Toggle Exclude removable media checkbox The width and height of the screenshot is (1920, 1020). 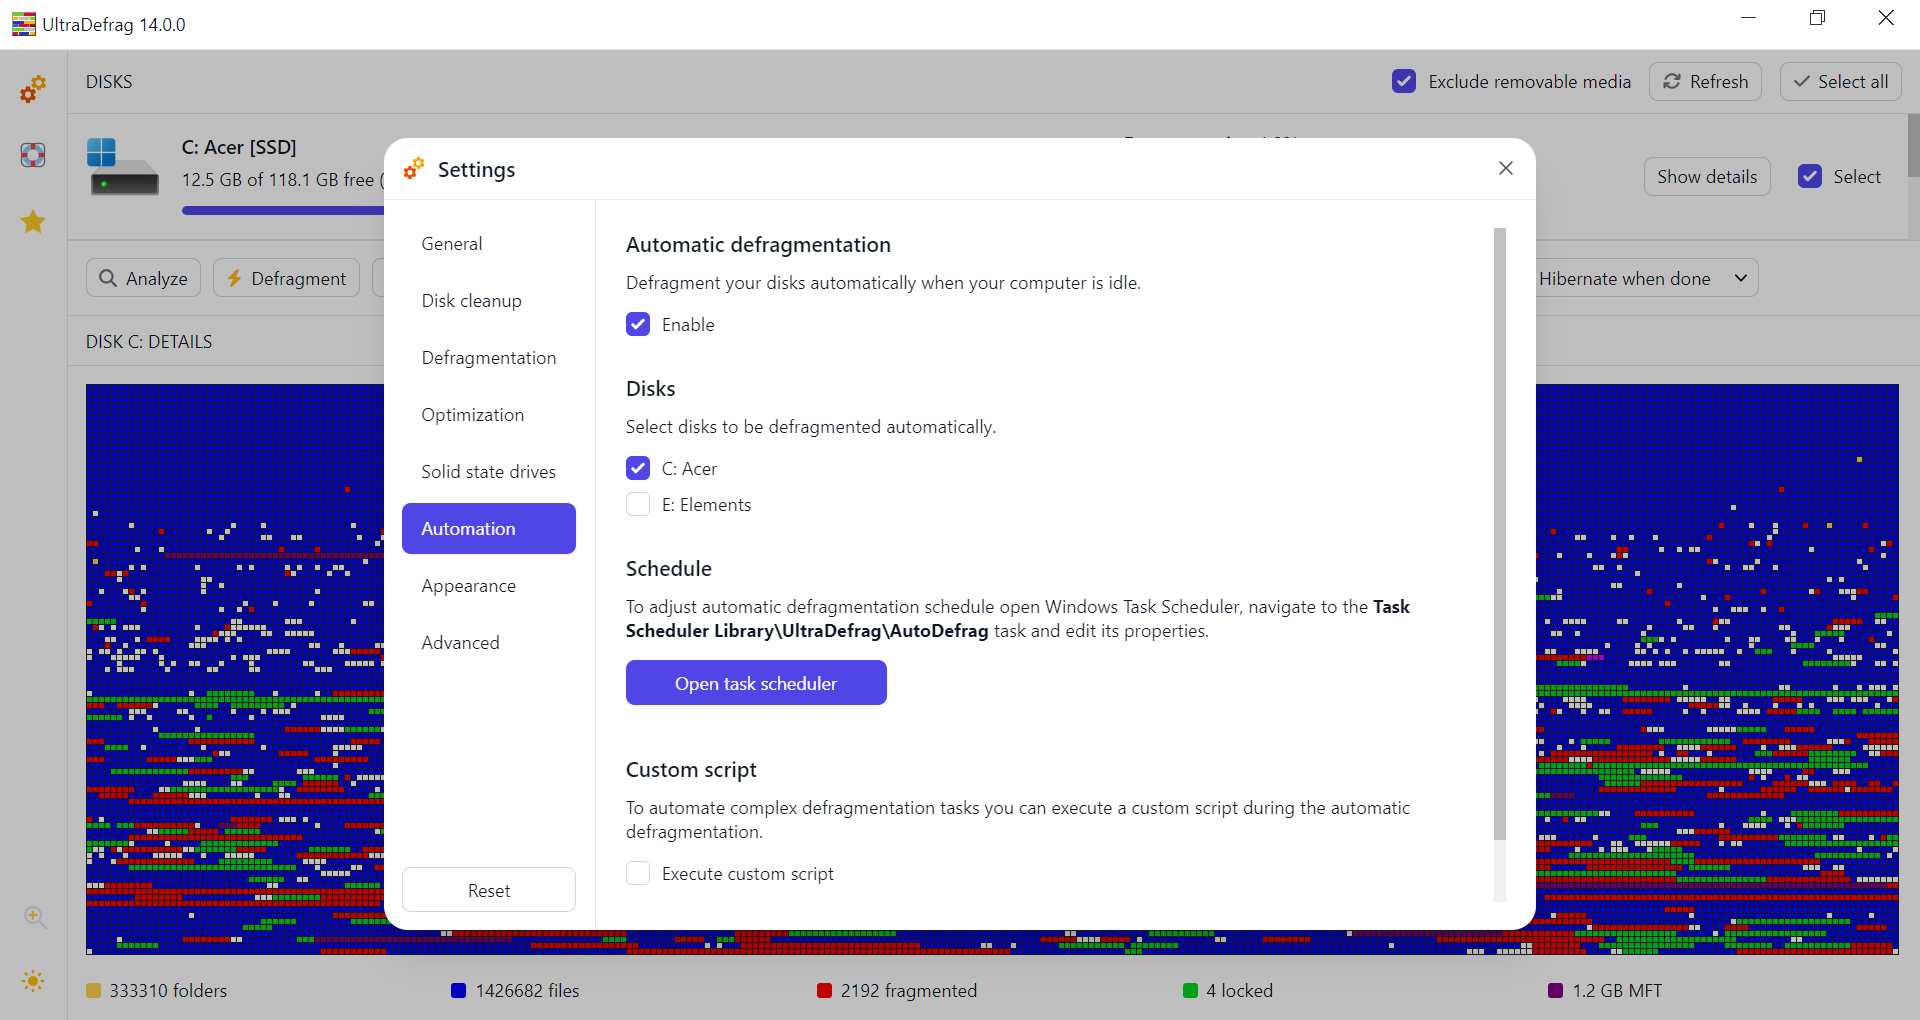point(1404,81)
